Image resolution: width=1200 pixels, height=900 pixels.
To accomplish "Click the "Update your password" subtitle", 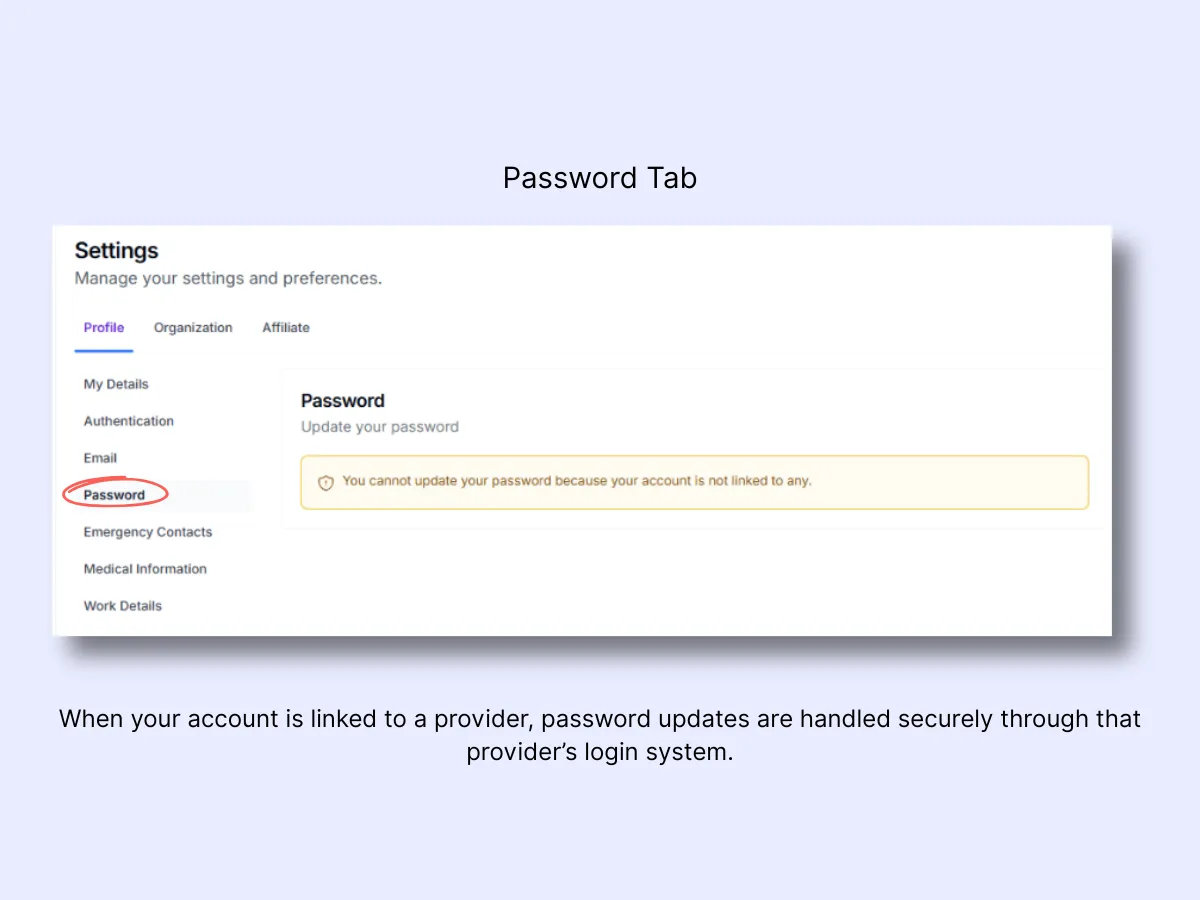I will (x=380, y=427).
